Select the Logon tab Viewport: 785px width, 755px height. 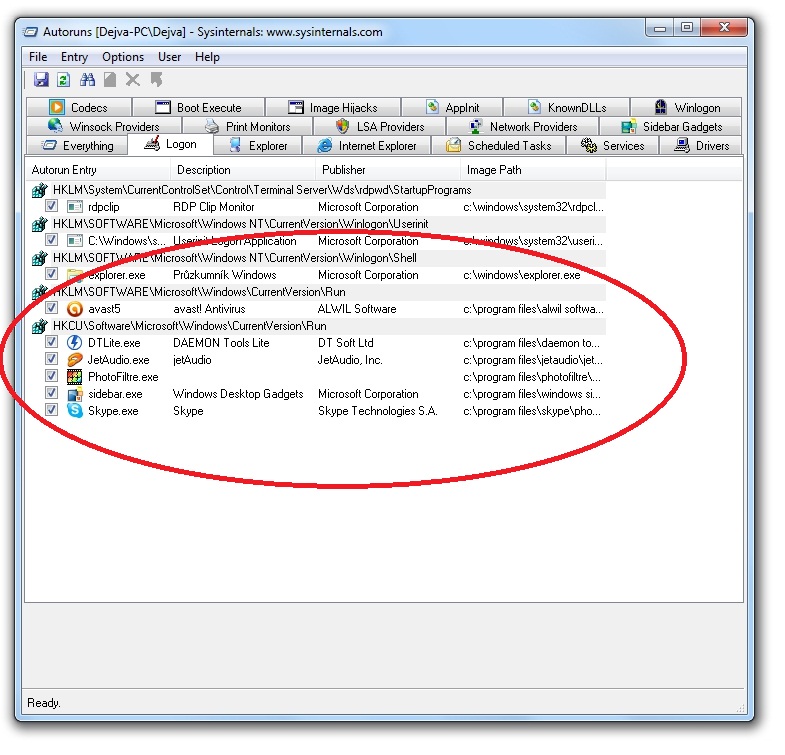[x=171, y=145]
